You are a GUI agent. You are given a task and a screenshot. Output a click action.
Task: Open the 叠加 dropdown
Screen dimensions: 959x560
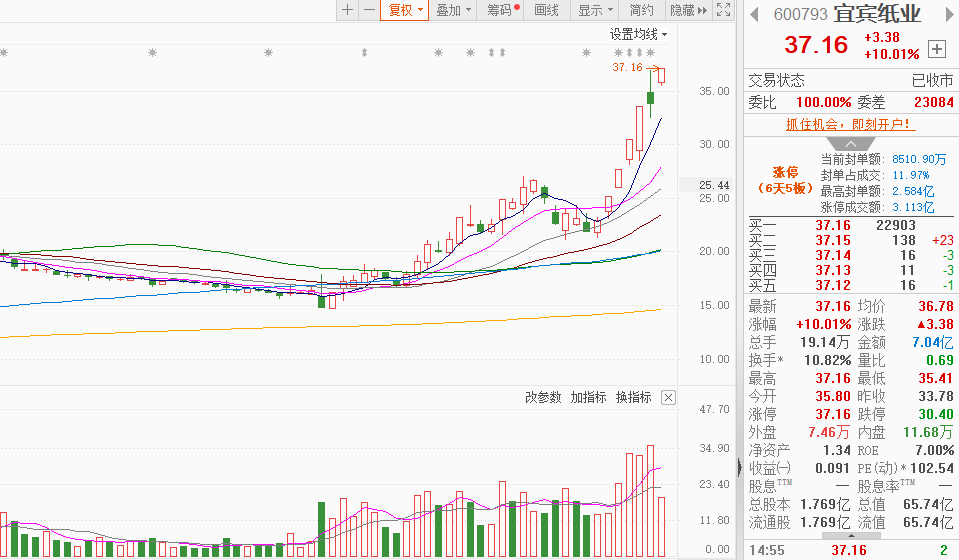point(453,10)
